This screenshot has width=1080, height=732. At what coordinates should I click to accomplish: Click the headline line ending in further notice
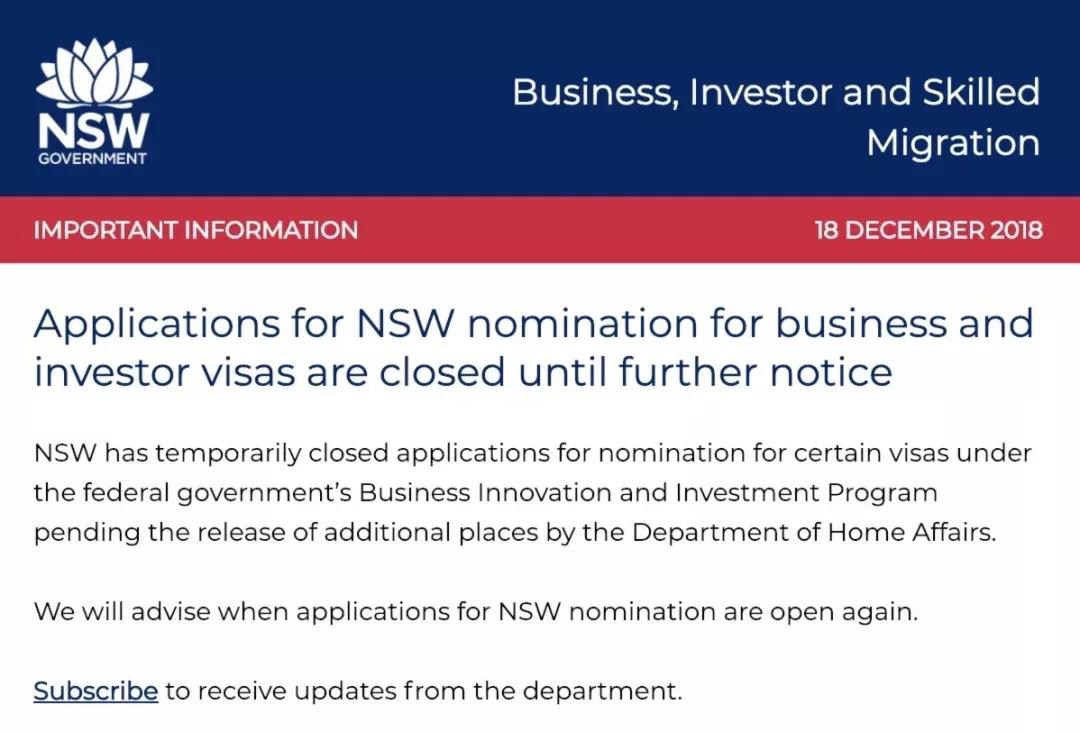(x=462, y=372)
